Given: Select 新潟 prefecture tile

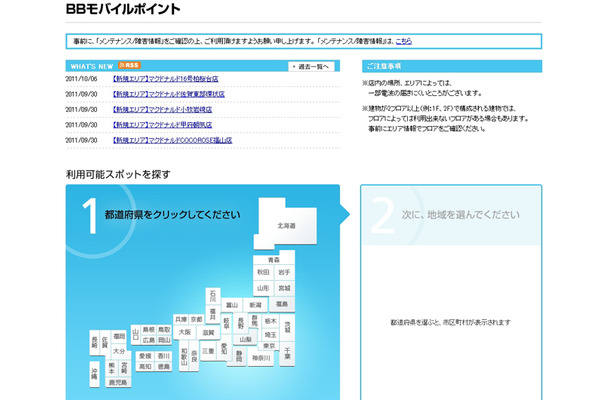Looking at the screenshot, I should coord(256,305).
